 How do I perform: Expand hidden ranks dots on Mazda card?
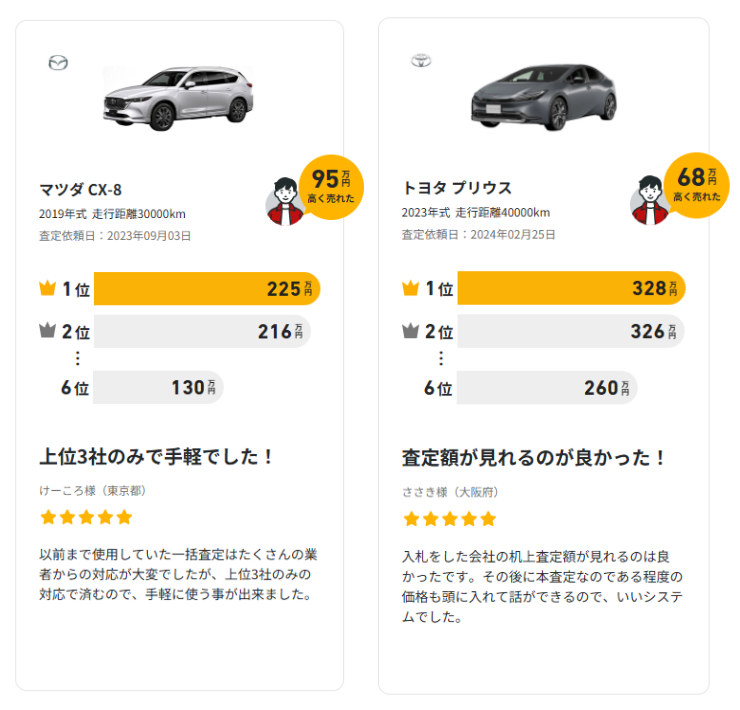pos(78,359)
